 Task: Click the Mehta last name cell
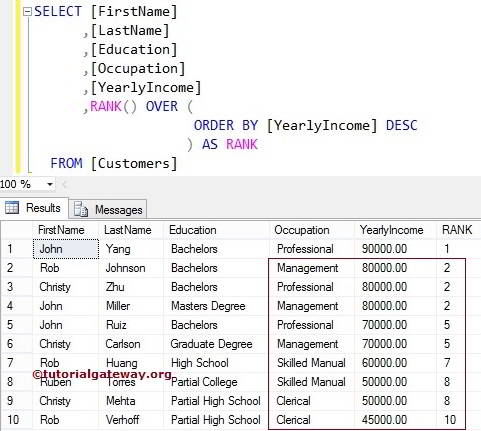[x=131, y=401]
